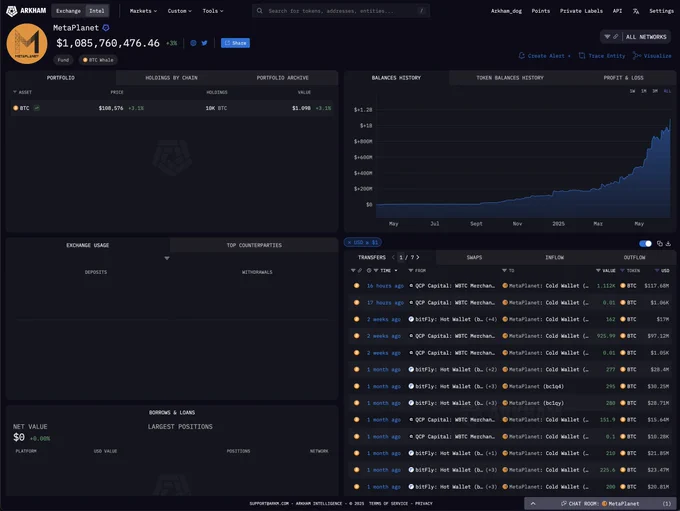Click the search magnifier icon
680x511 pixels.
(x=259, y=11)
